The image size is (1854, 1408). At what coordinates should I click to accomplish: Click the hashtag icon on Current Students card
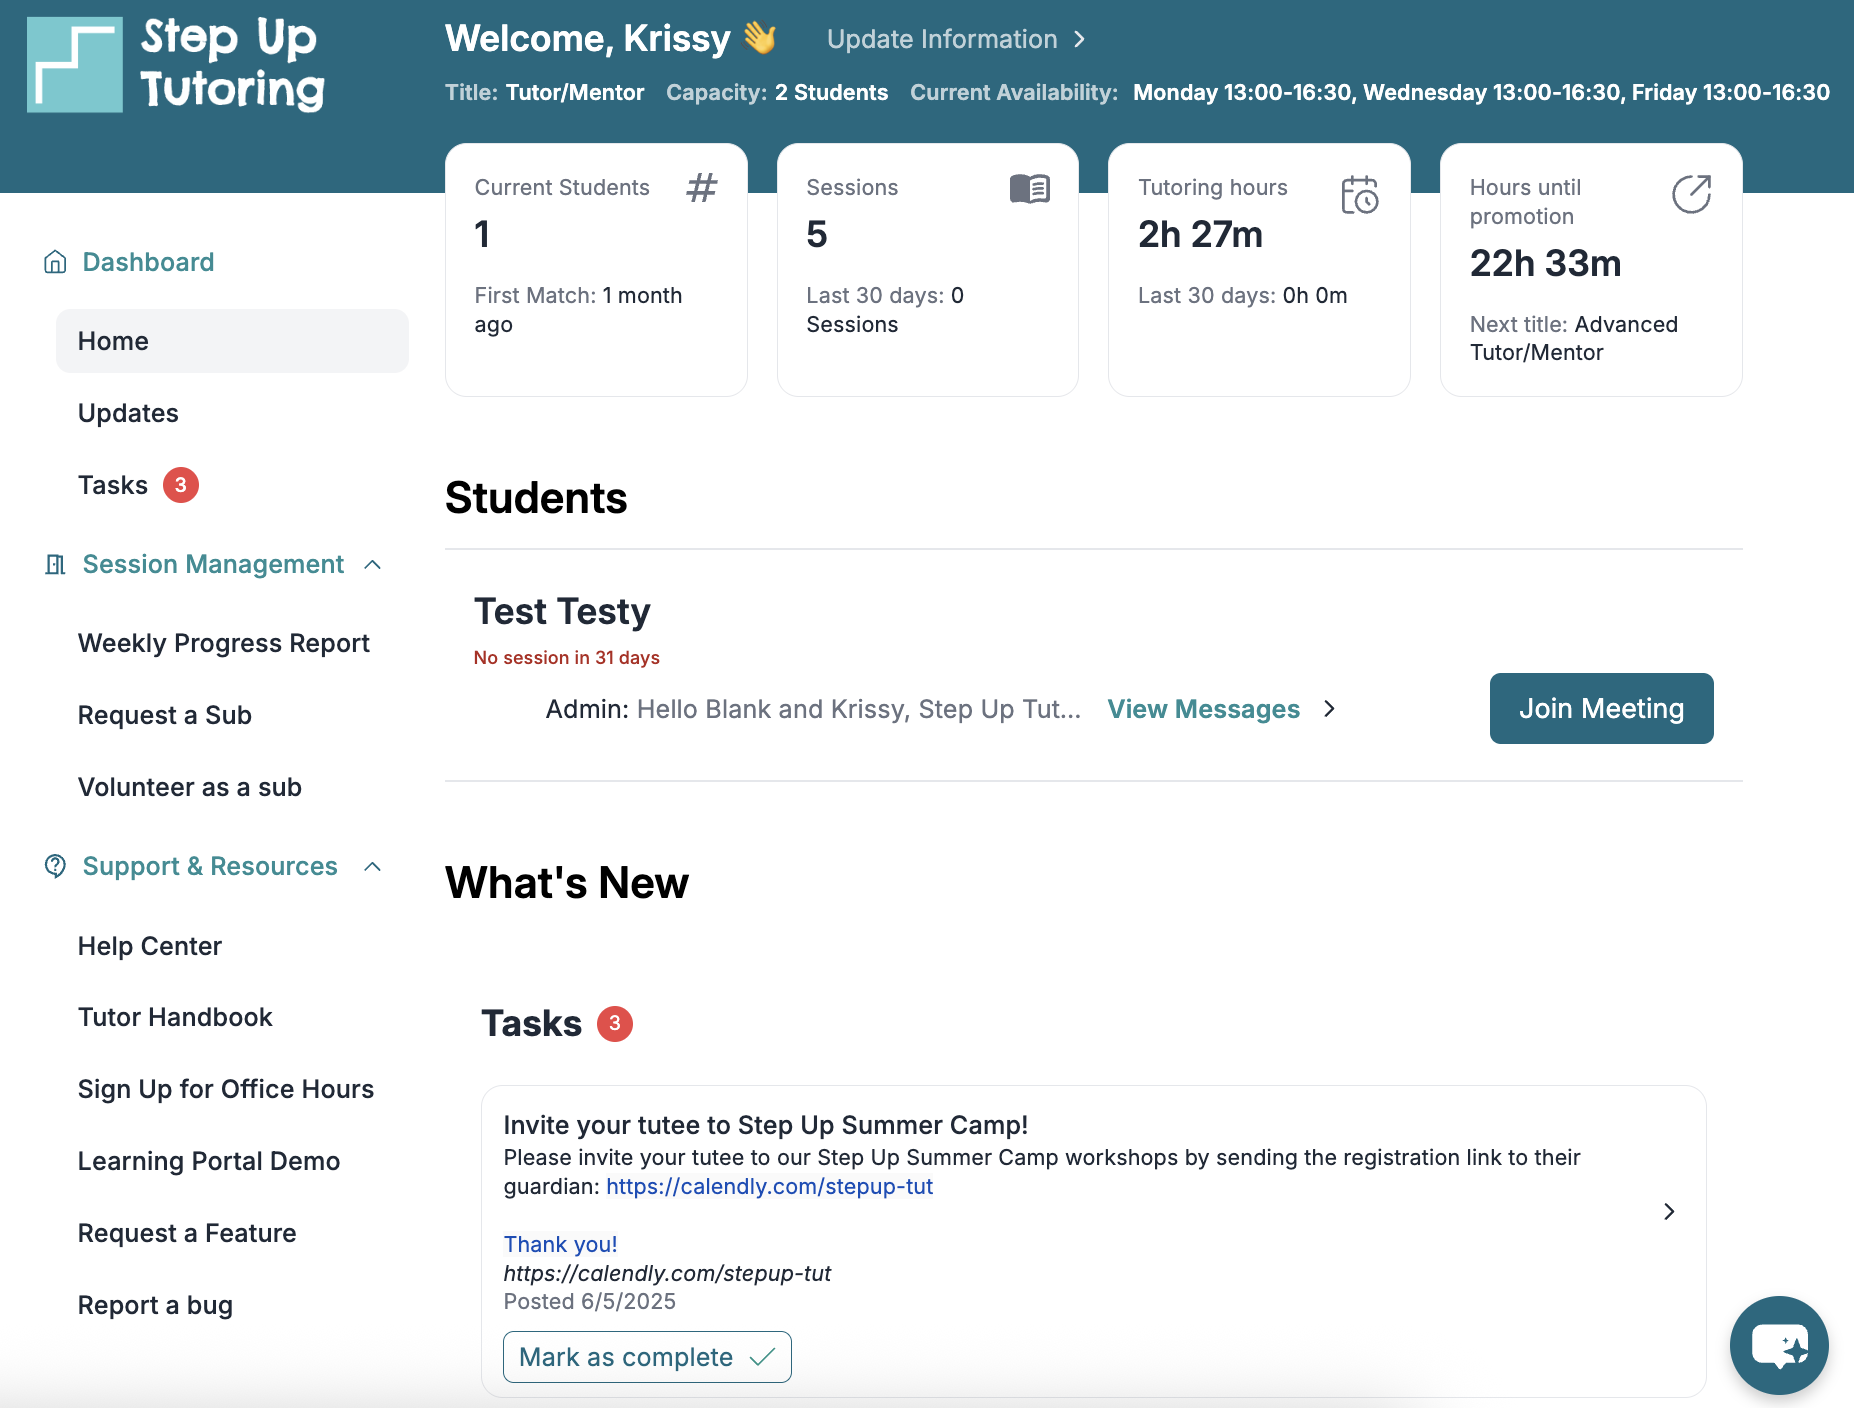(x=701, y=188)
